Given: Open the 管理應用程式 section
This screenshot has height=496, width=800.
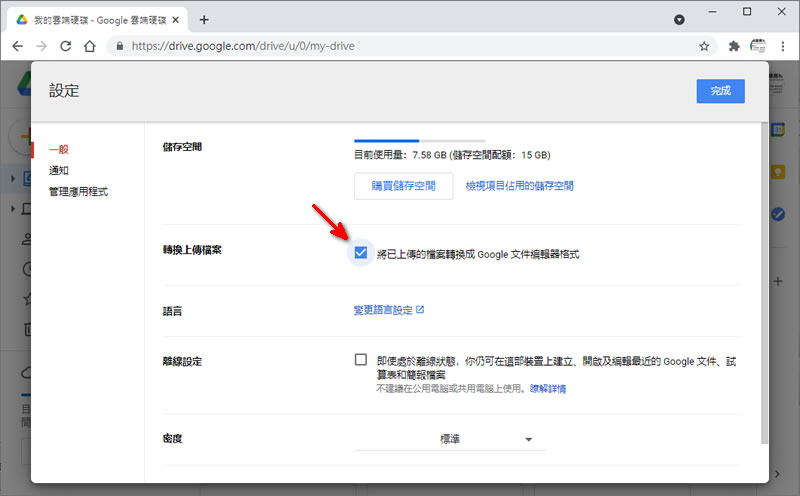Looking at the screenshot, I should [78, 191].
